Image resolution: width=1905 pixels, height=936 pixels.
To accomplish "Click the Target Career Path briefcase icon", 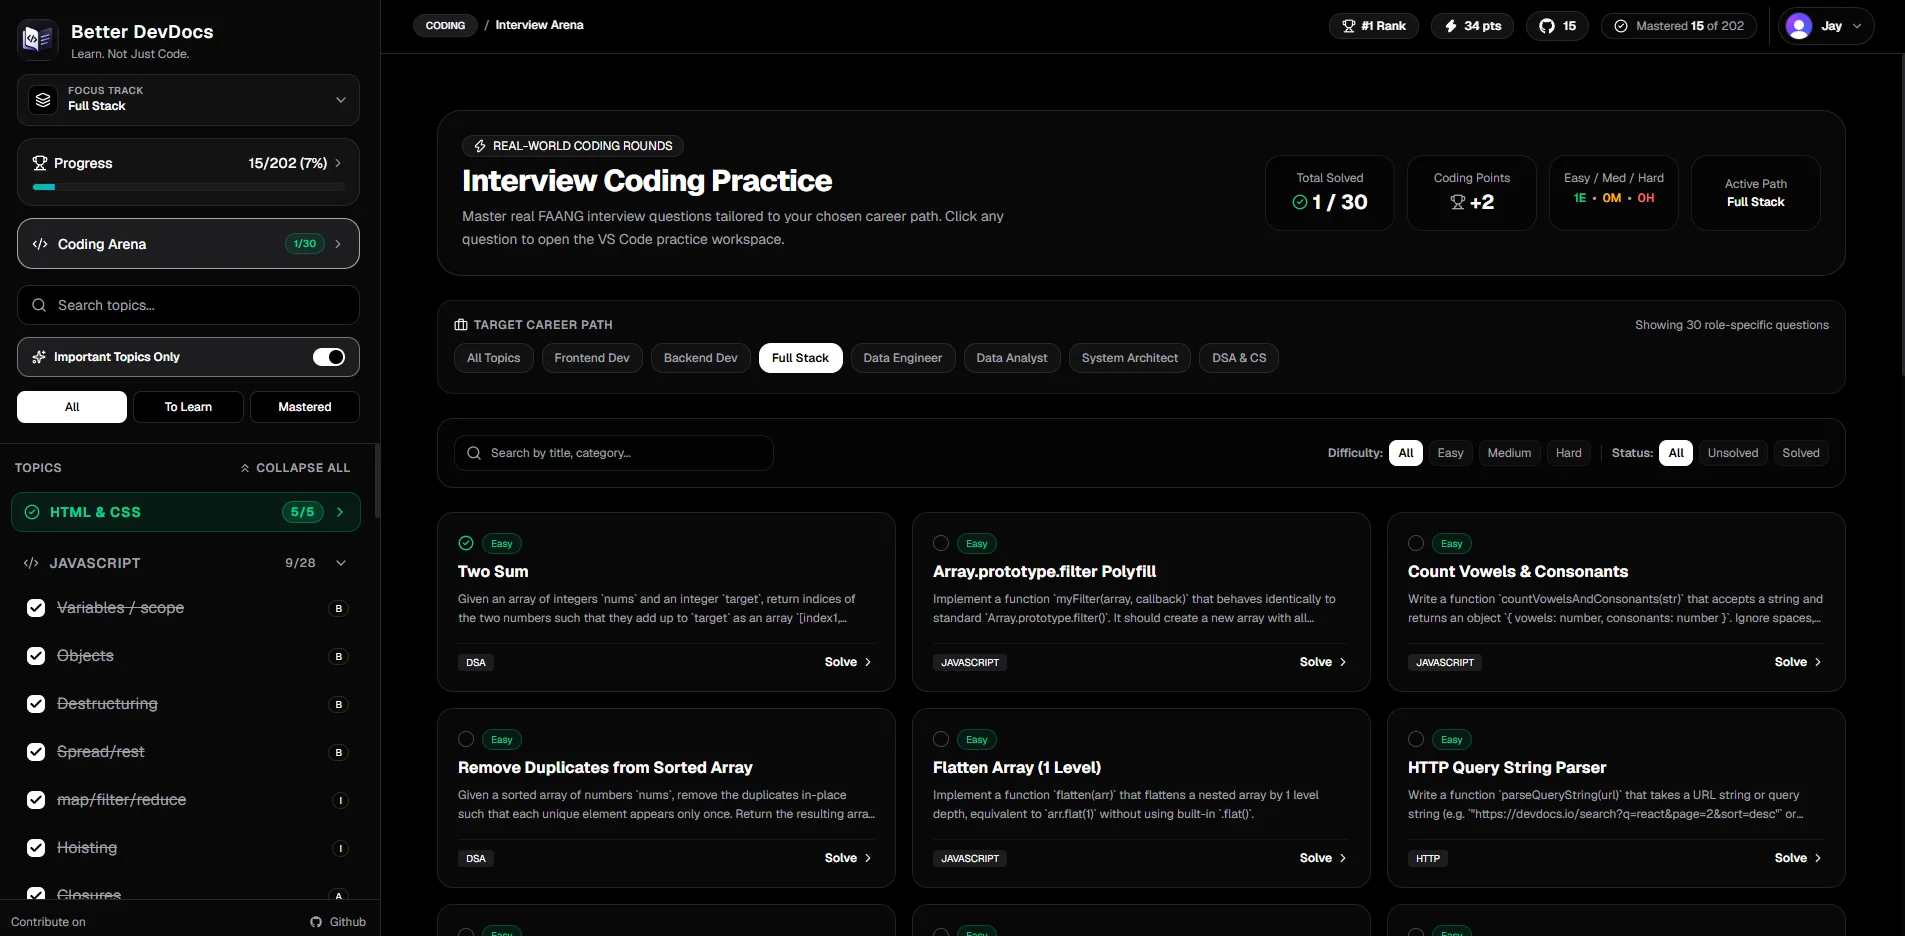I will (x=461, y=325).
